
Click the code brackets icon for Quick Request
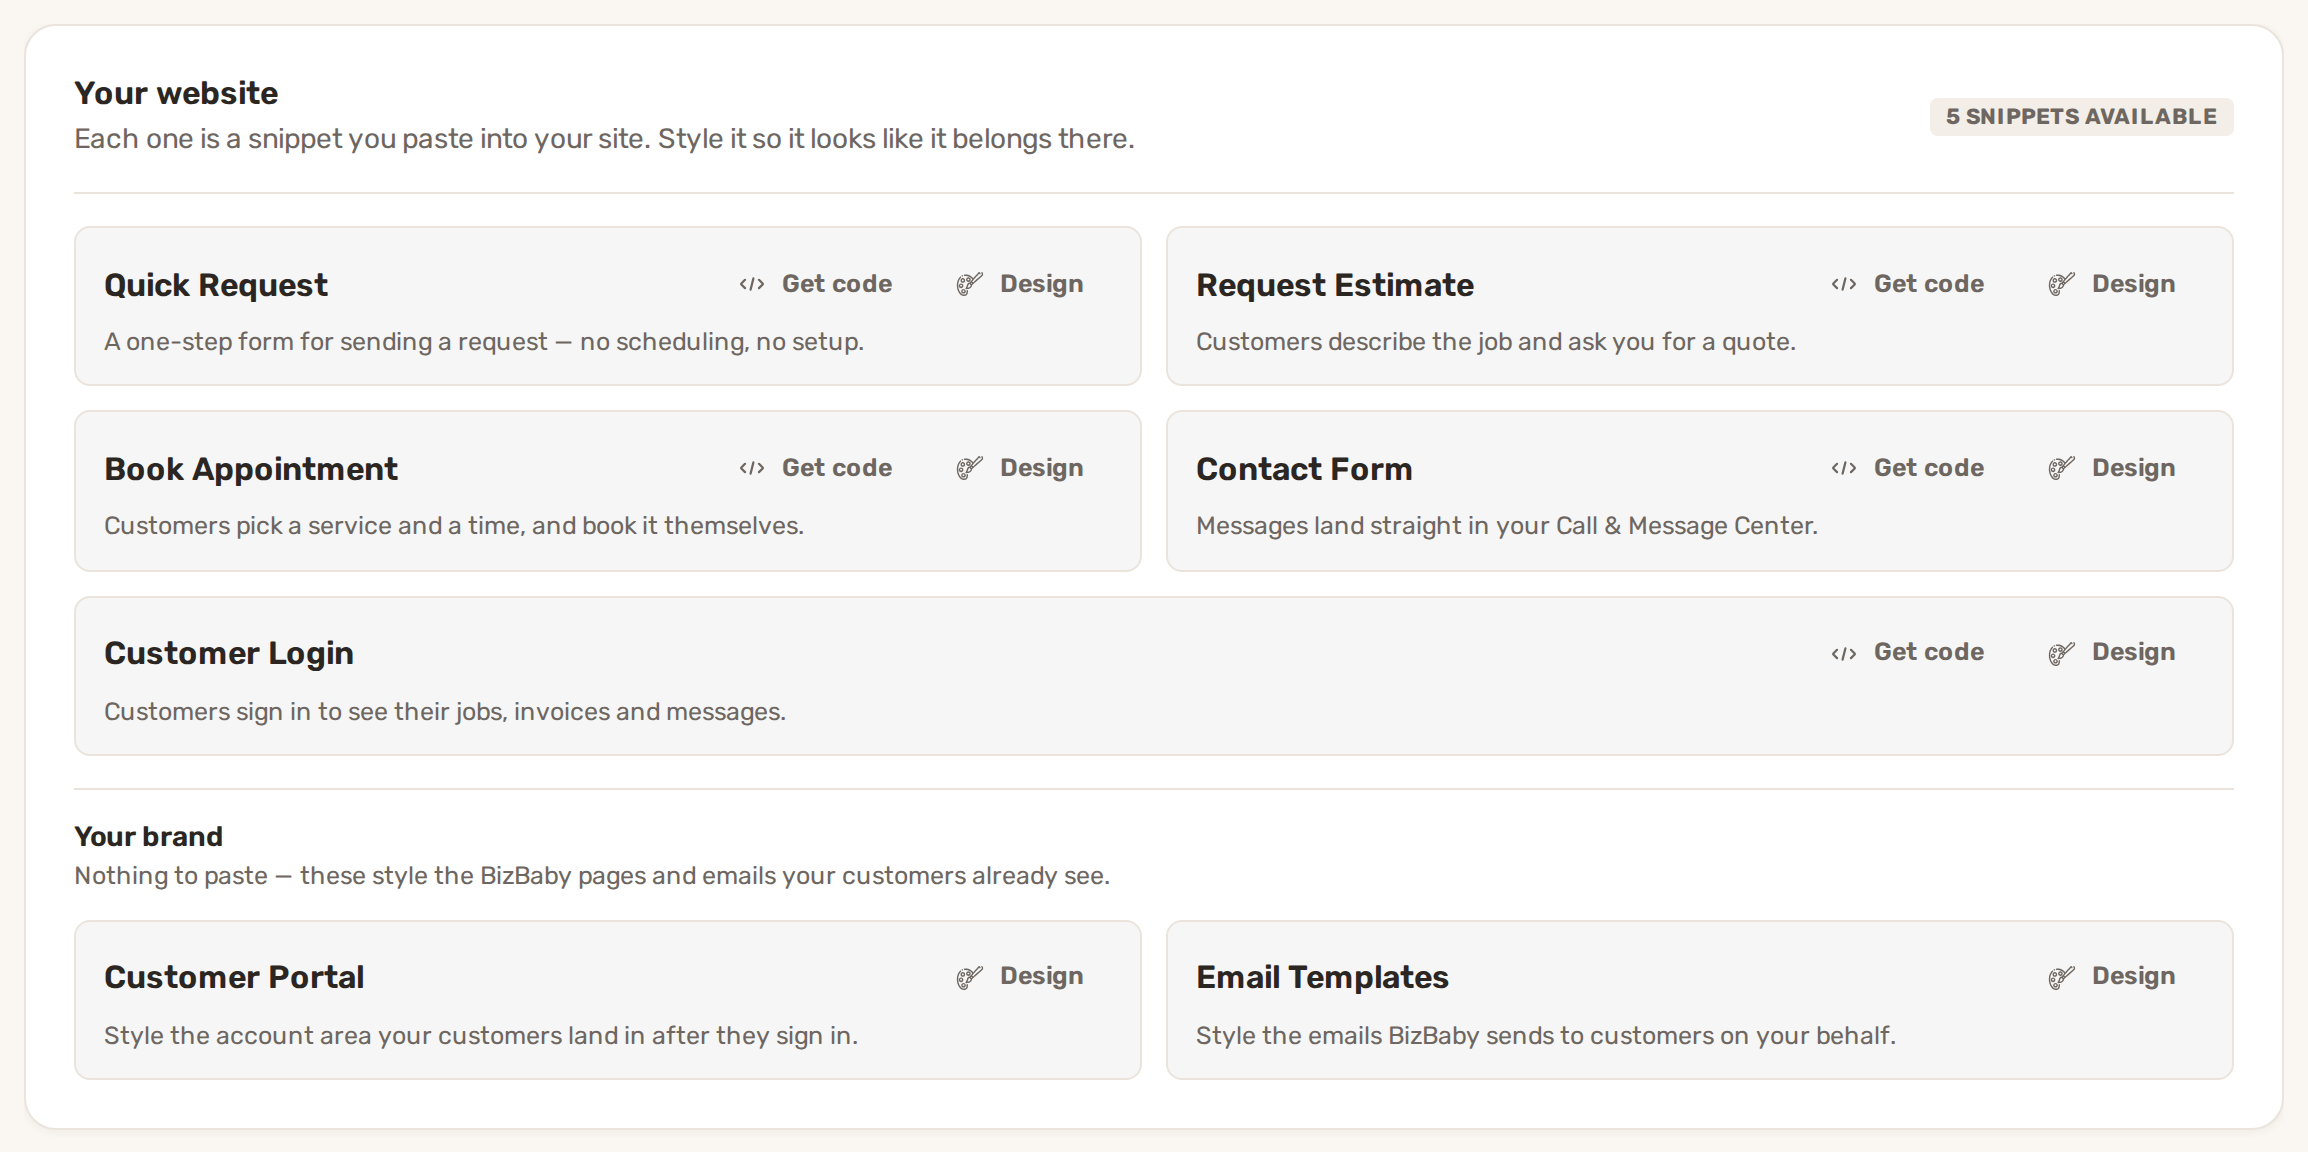(x=752, y=285)
